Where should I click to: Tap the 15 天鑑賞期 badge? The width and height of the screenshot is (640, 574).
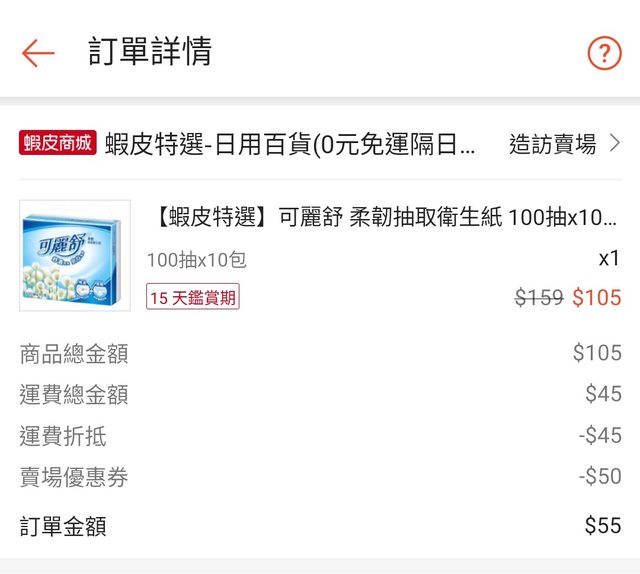click(x=193, y=297)
